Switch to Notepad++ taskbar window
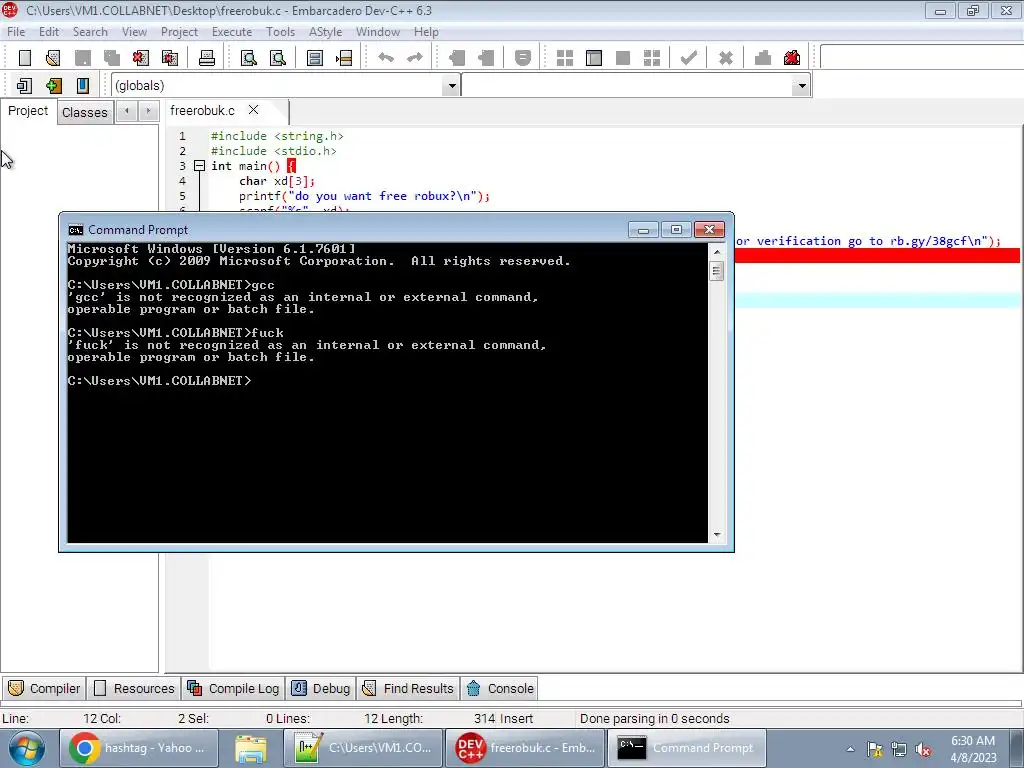 363,748
